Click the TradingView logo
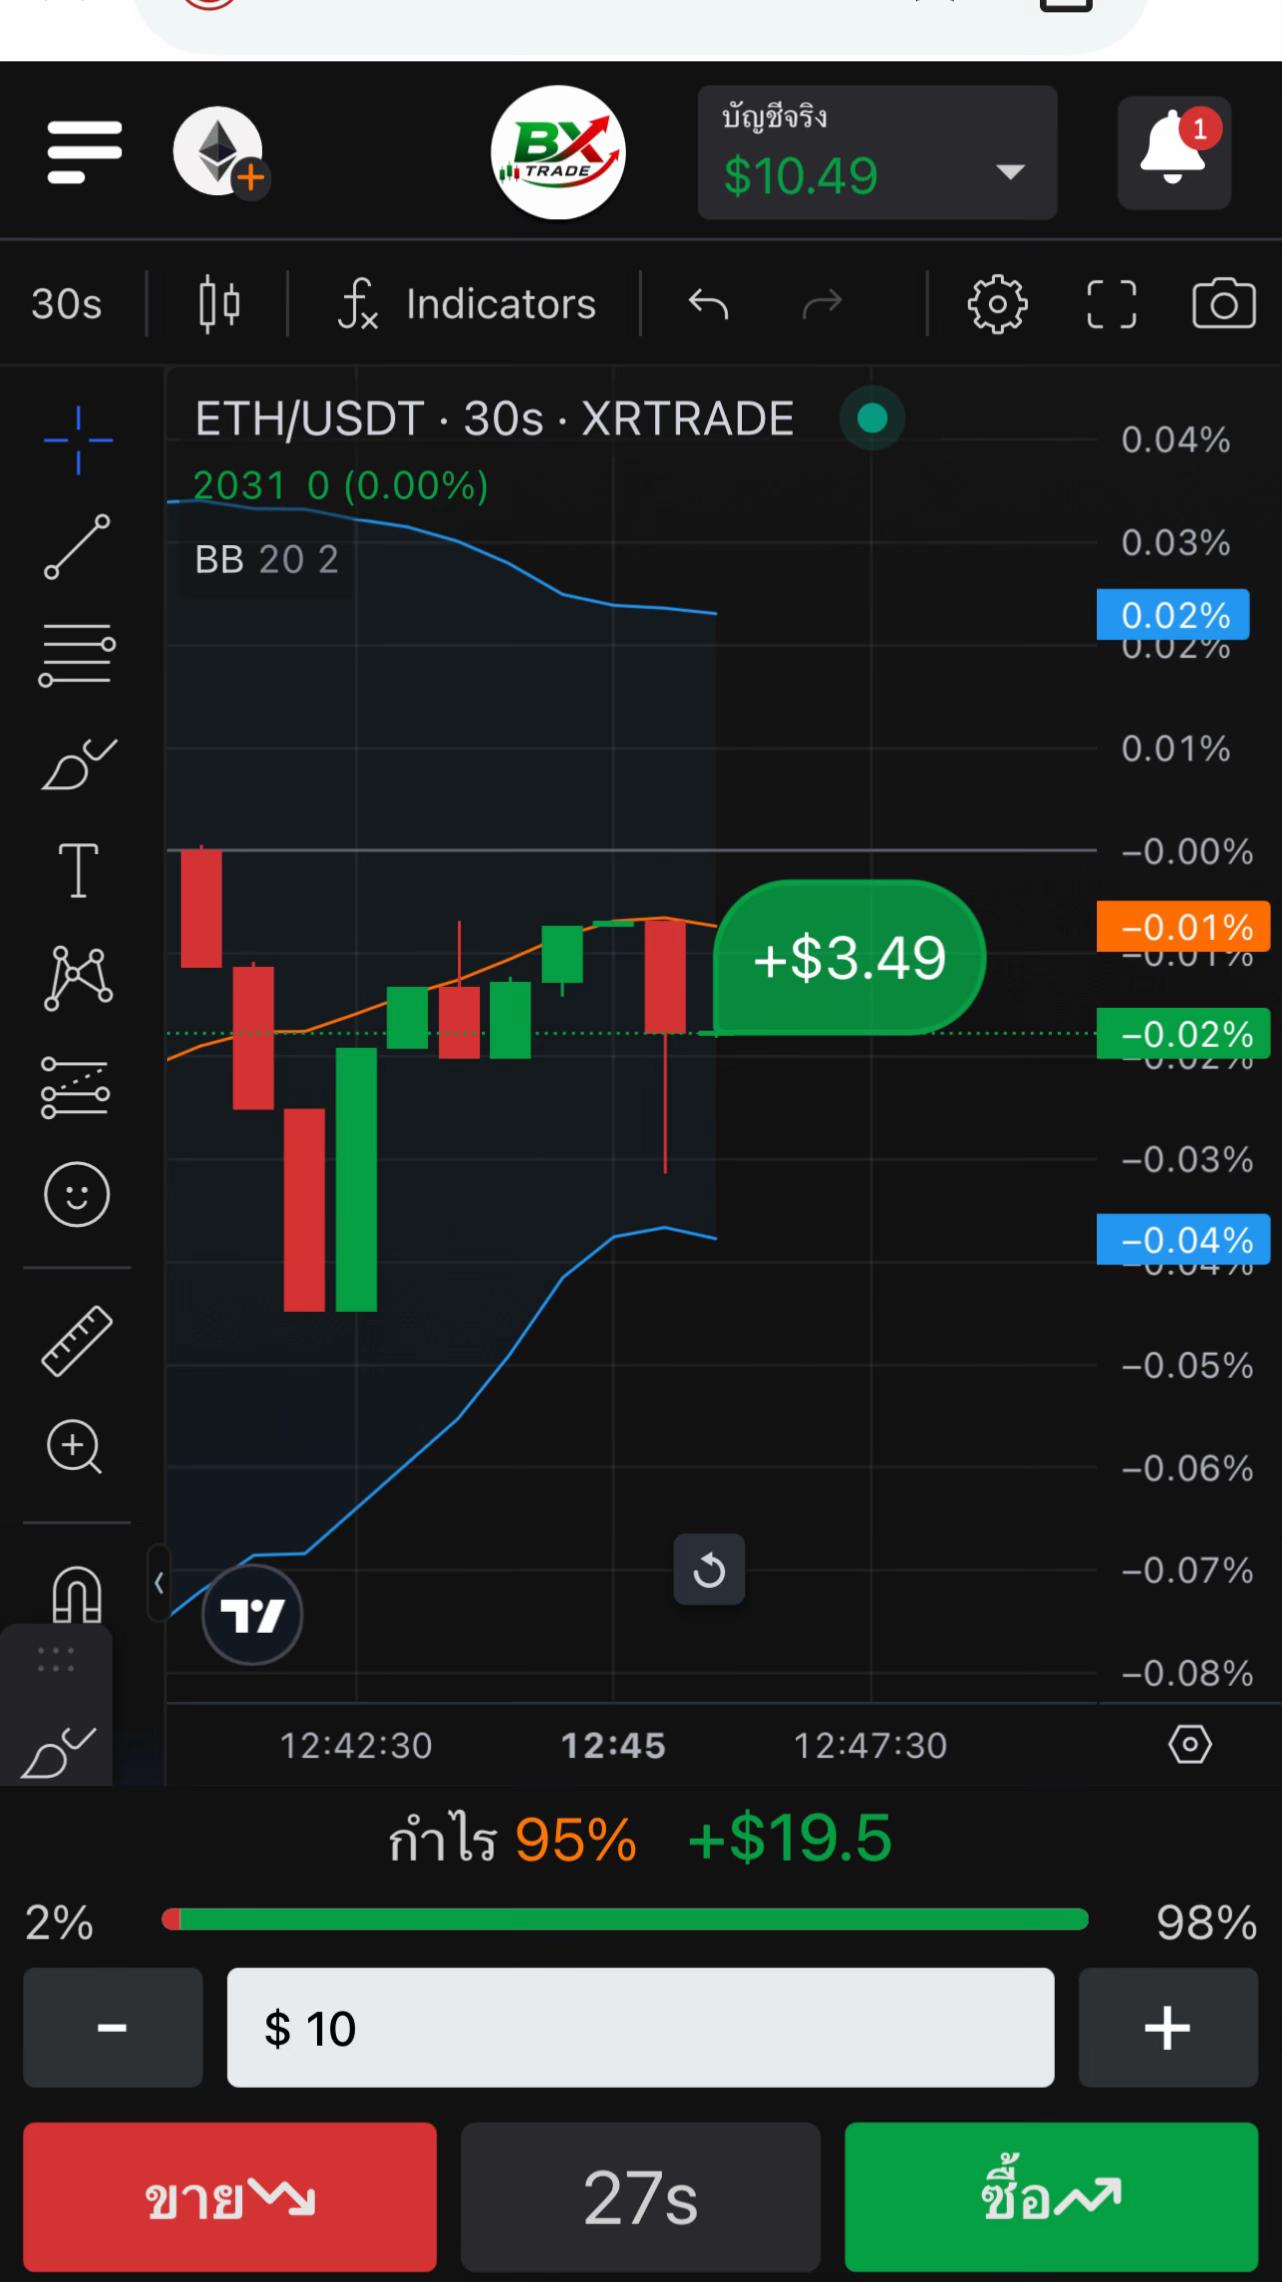The height and width of the screenshot is (2282, 1282). (252, 1615)
